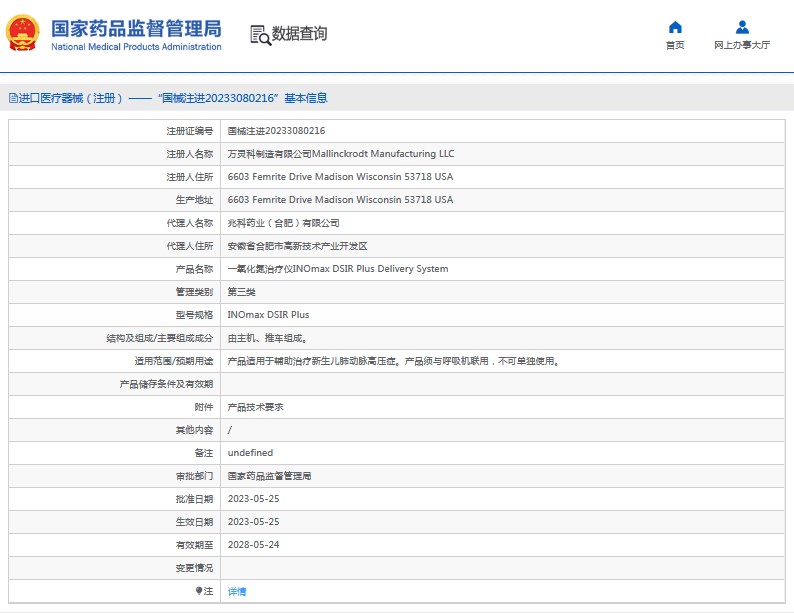Screen dimensions: 794x613
Task: Select expiry date 2028-05-24
Action: 254,545
